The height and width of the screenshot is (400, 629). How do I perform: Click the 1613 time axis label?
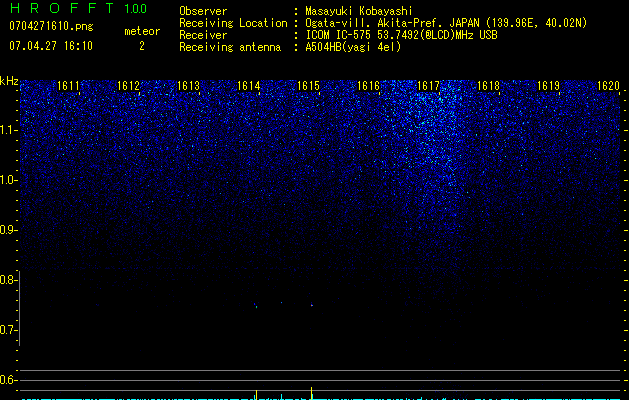click(x=189, y=86)
